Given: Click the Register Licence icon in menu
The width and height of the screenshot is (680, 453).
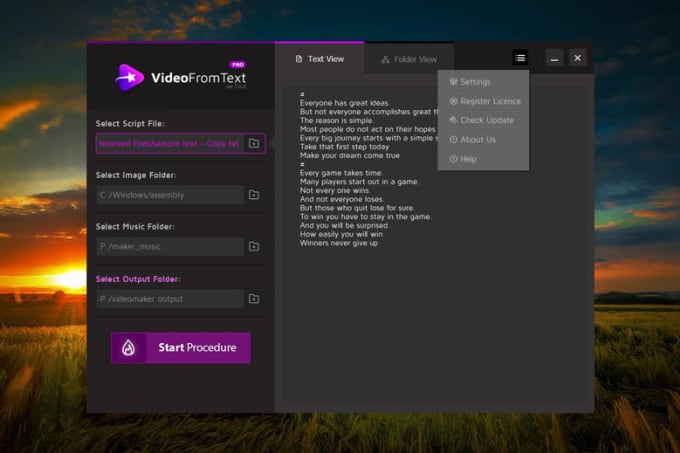Looking at the screenshot, I should coord(453,101).
